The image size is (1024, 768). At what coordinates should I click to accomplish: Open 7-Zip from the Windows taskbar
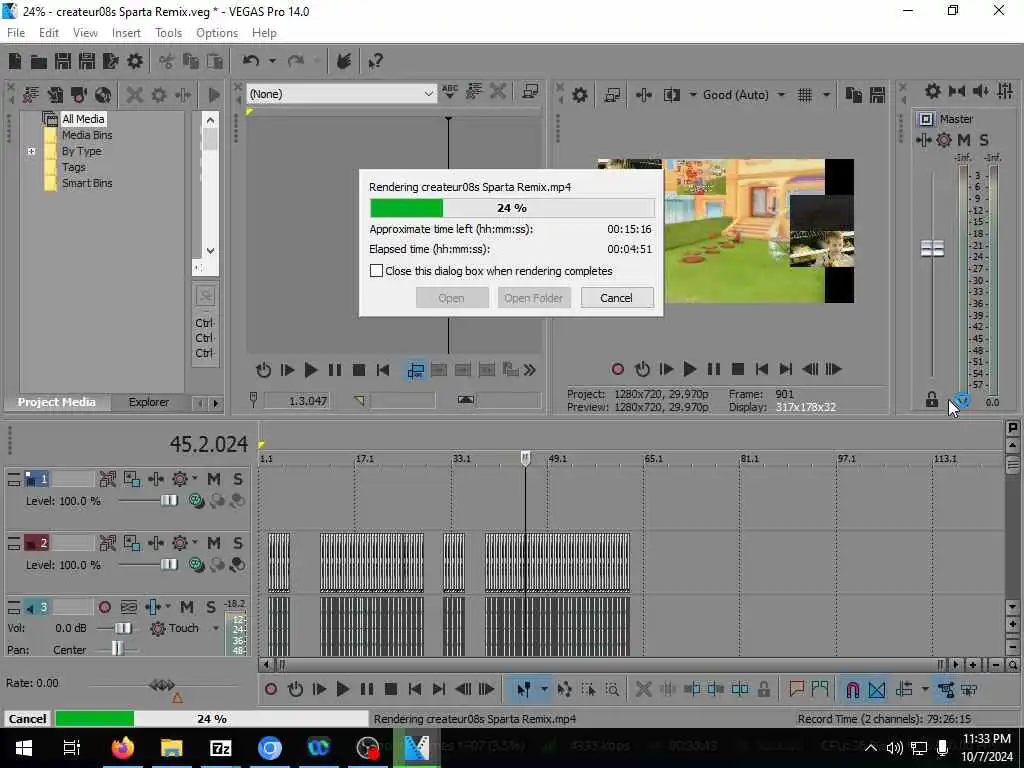tap(220, 748)
